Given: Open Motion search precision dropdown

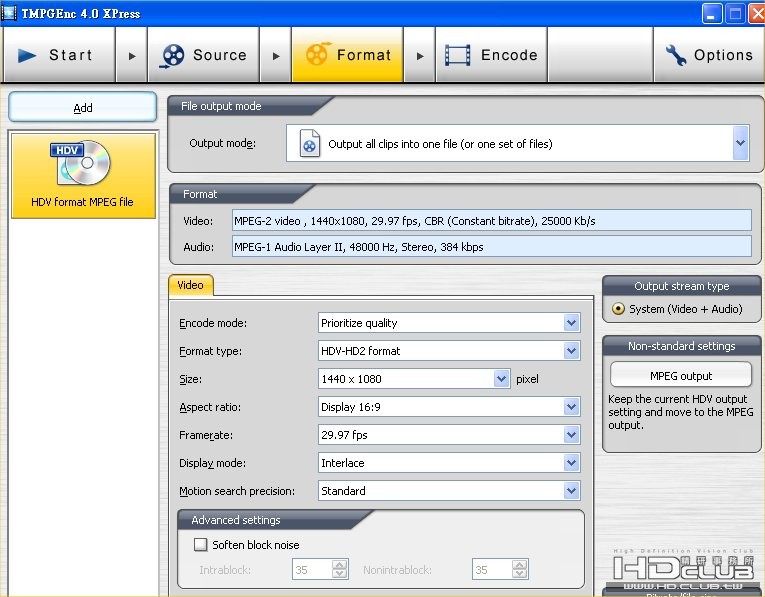Looking at the screenshot, I should tap(571, 491).
